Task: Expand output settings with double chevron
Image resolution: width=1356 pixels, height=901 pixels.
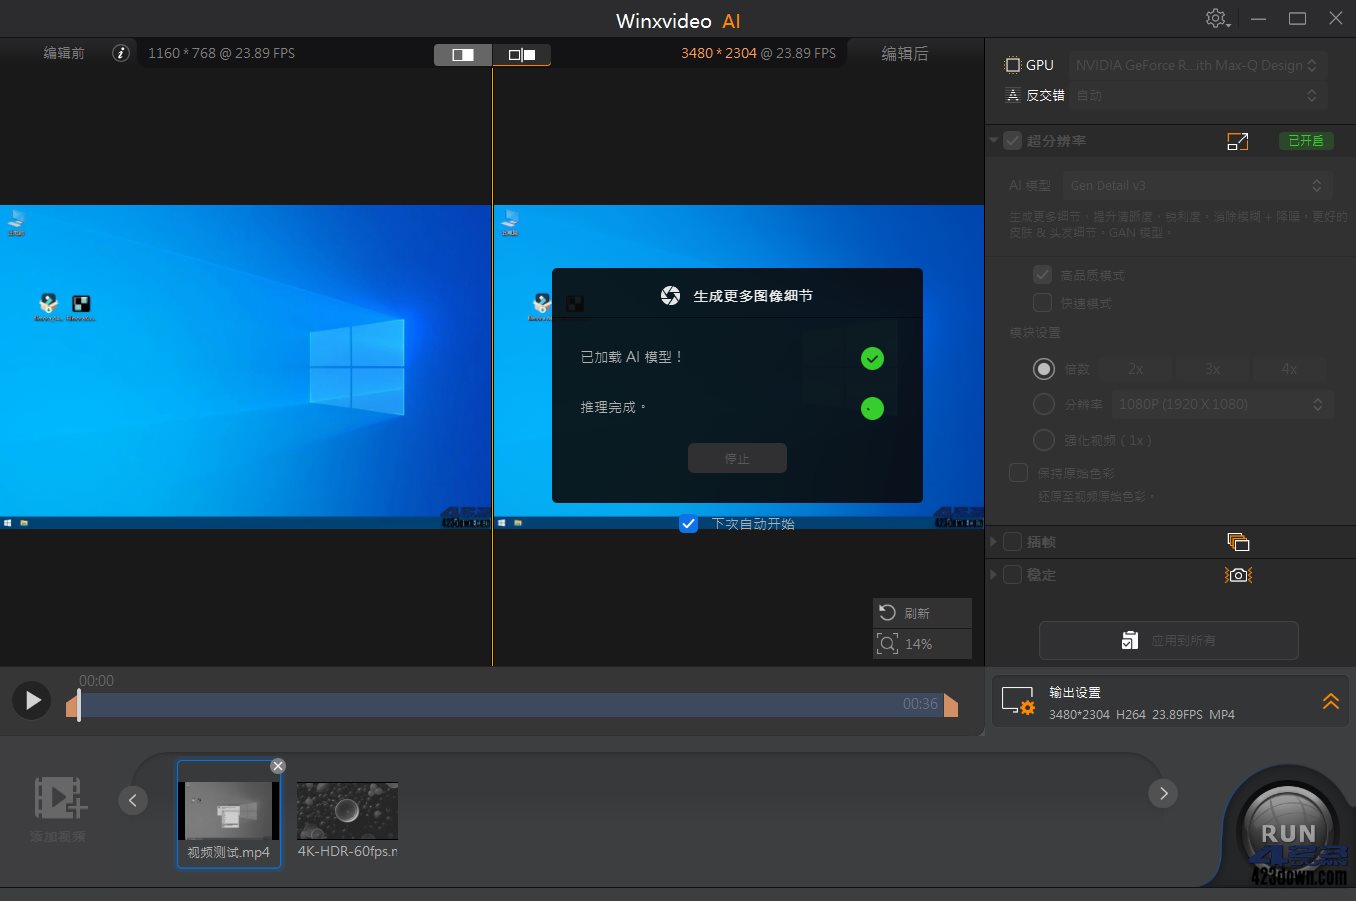Action: [1330, 701]
